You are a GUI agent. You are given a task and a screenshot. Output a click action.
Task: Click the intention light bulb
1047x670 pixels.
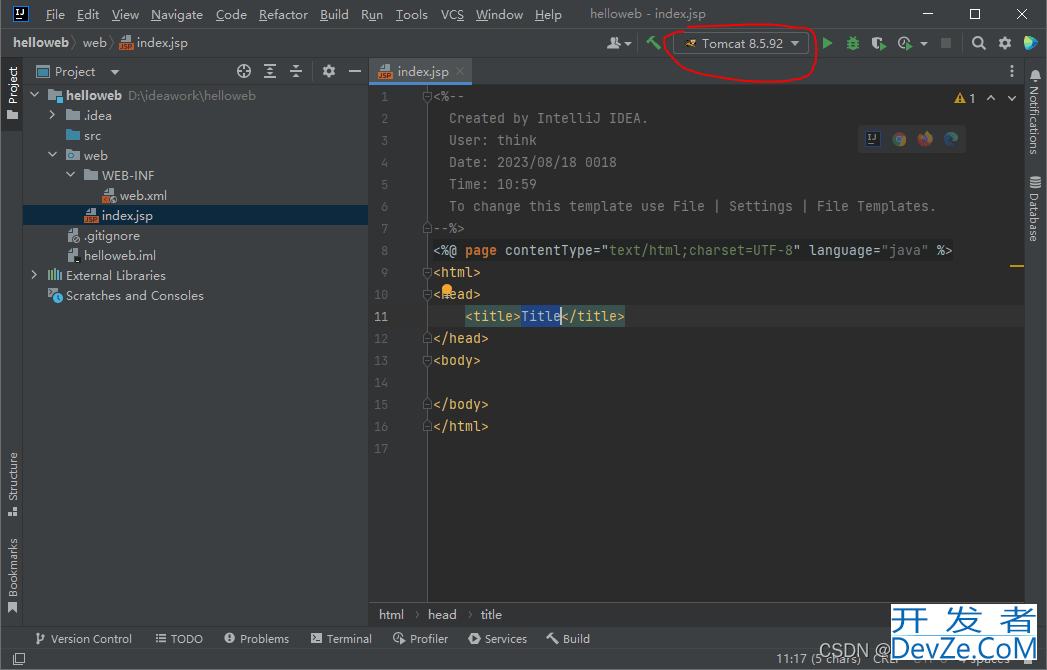(x=447, y=290)
